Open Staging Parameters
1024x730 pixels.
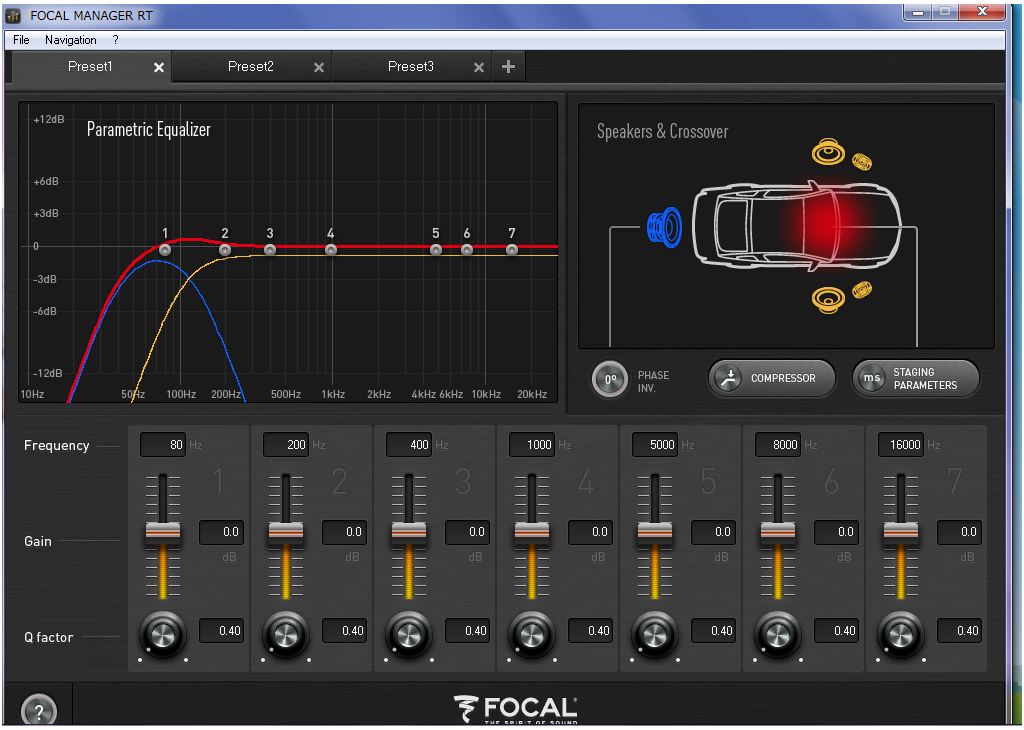pyautogui.click(x=916, y=378)
